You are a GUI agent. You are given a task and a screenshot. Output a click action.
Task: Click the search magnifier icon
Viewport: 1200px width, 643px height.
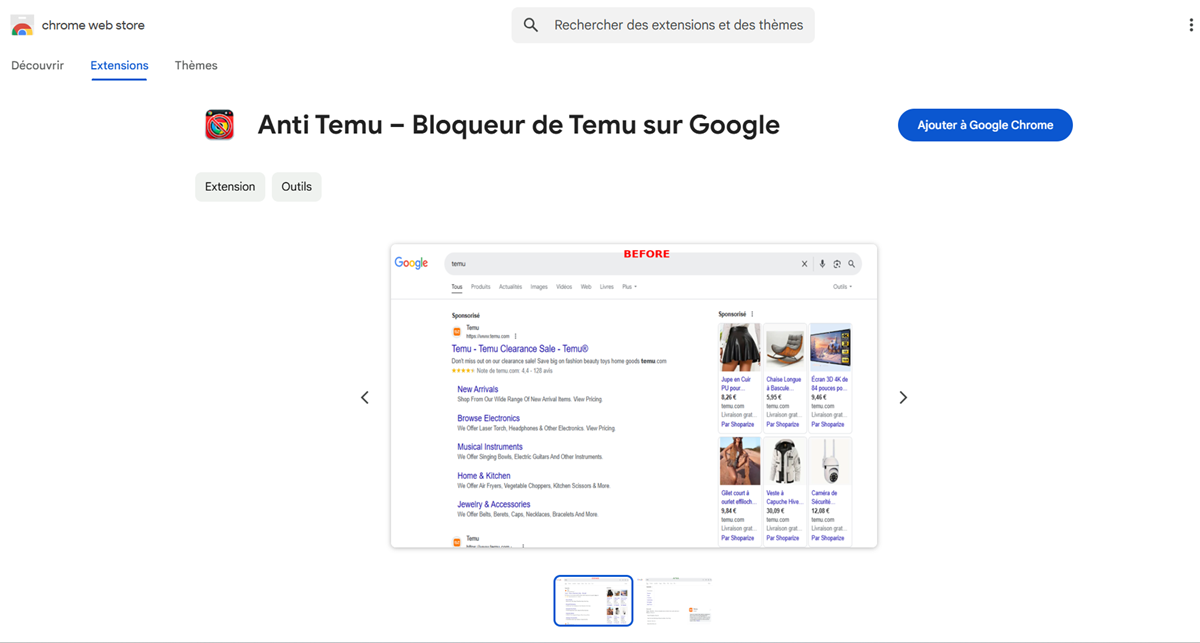[x=531, y=25]
